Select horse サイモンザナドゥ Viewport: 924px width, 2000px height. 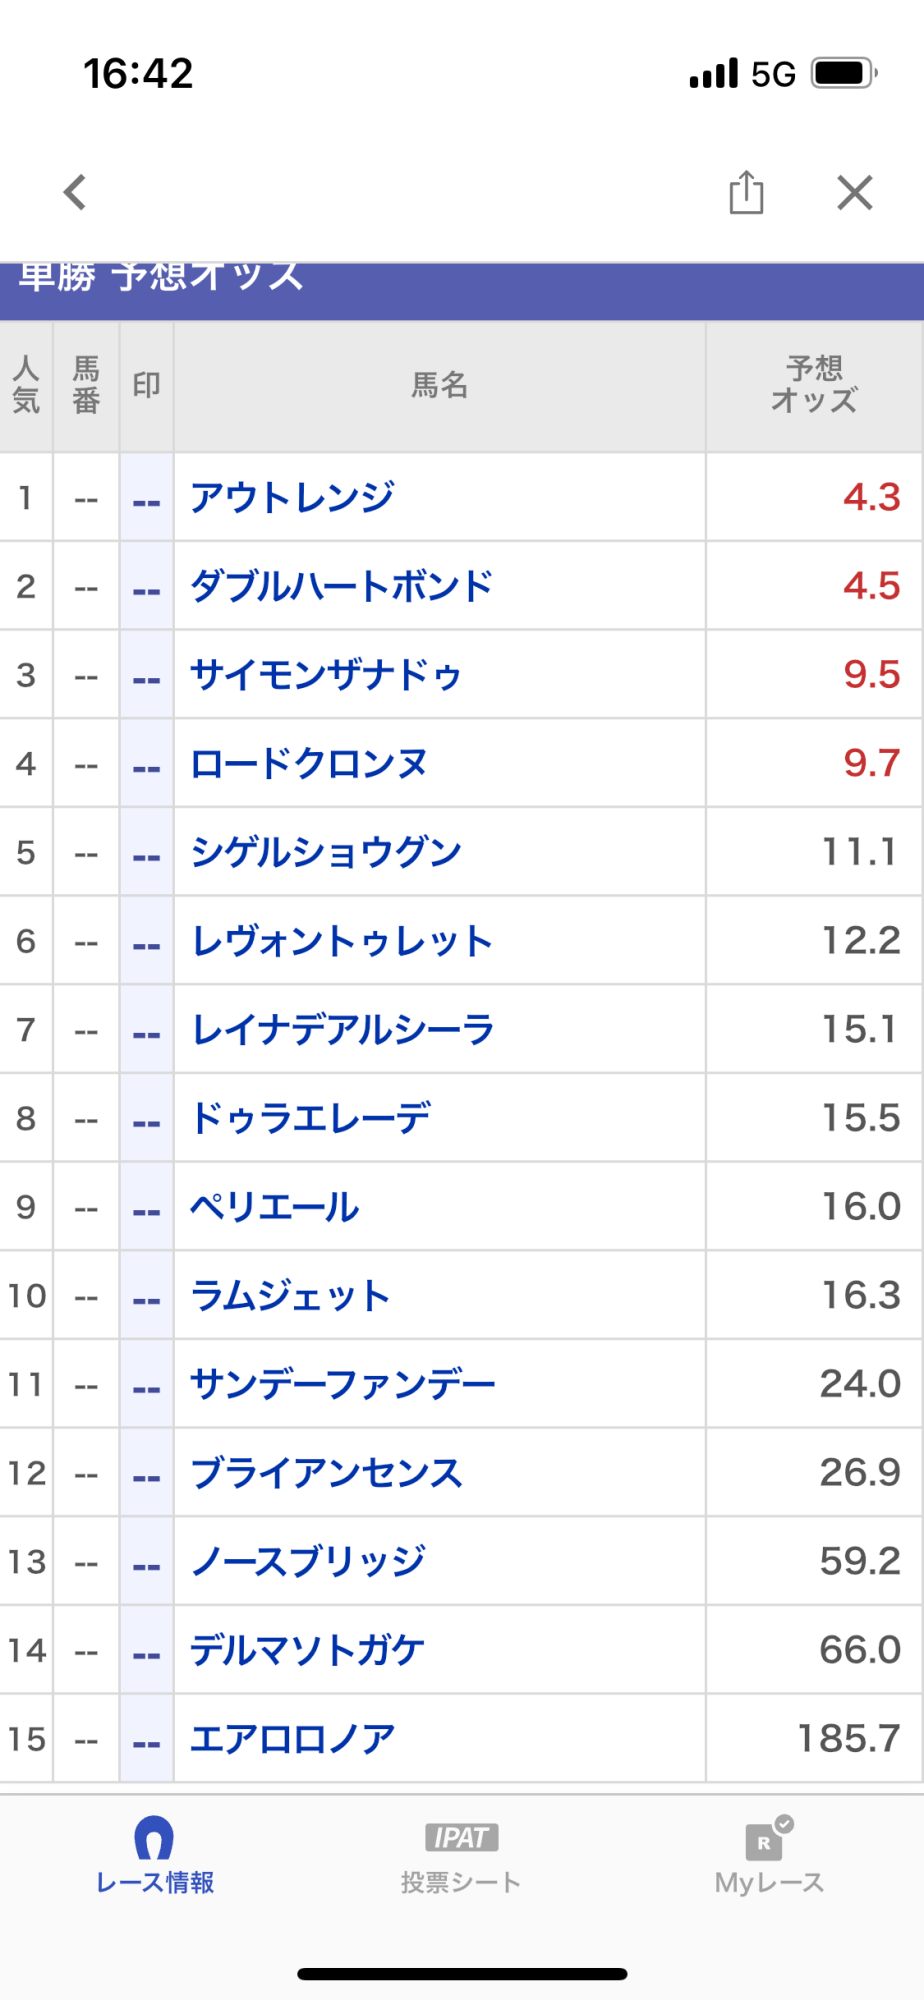coord(326,675)
